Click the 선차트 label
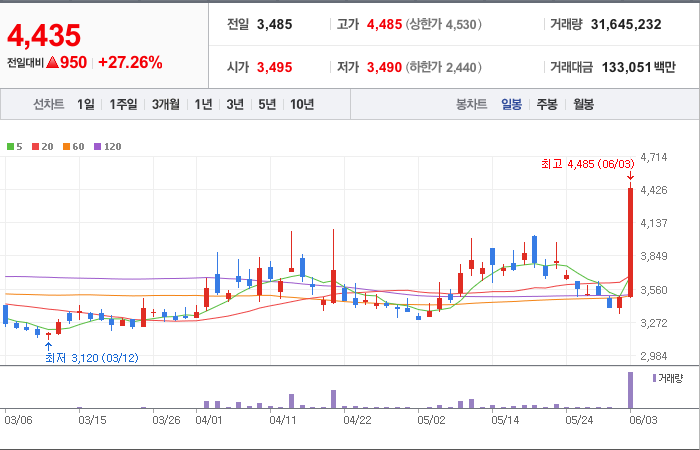 click(x=49, y=104)
